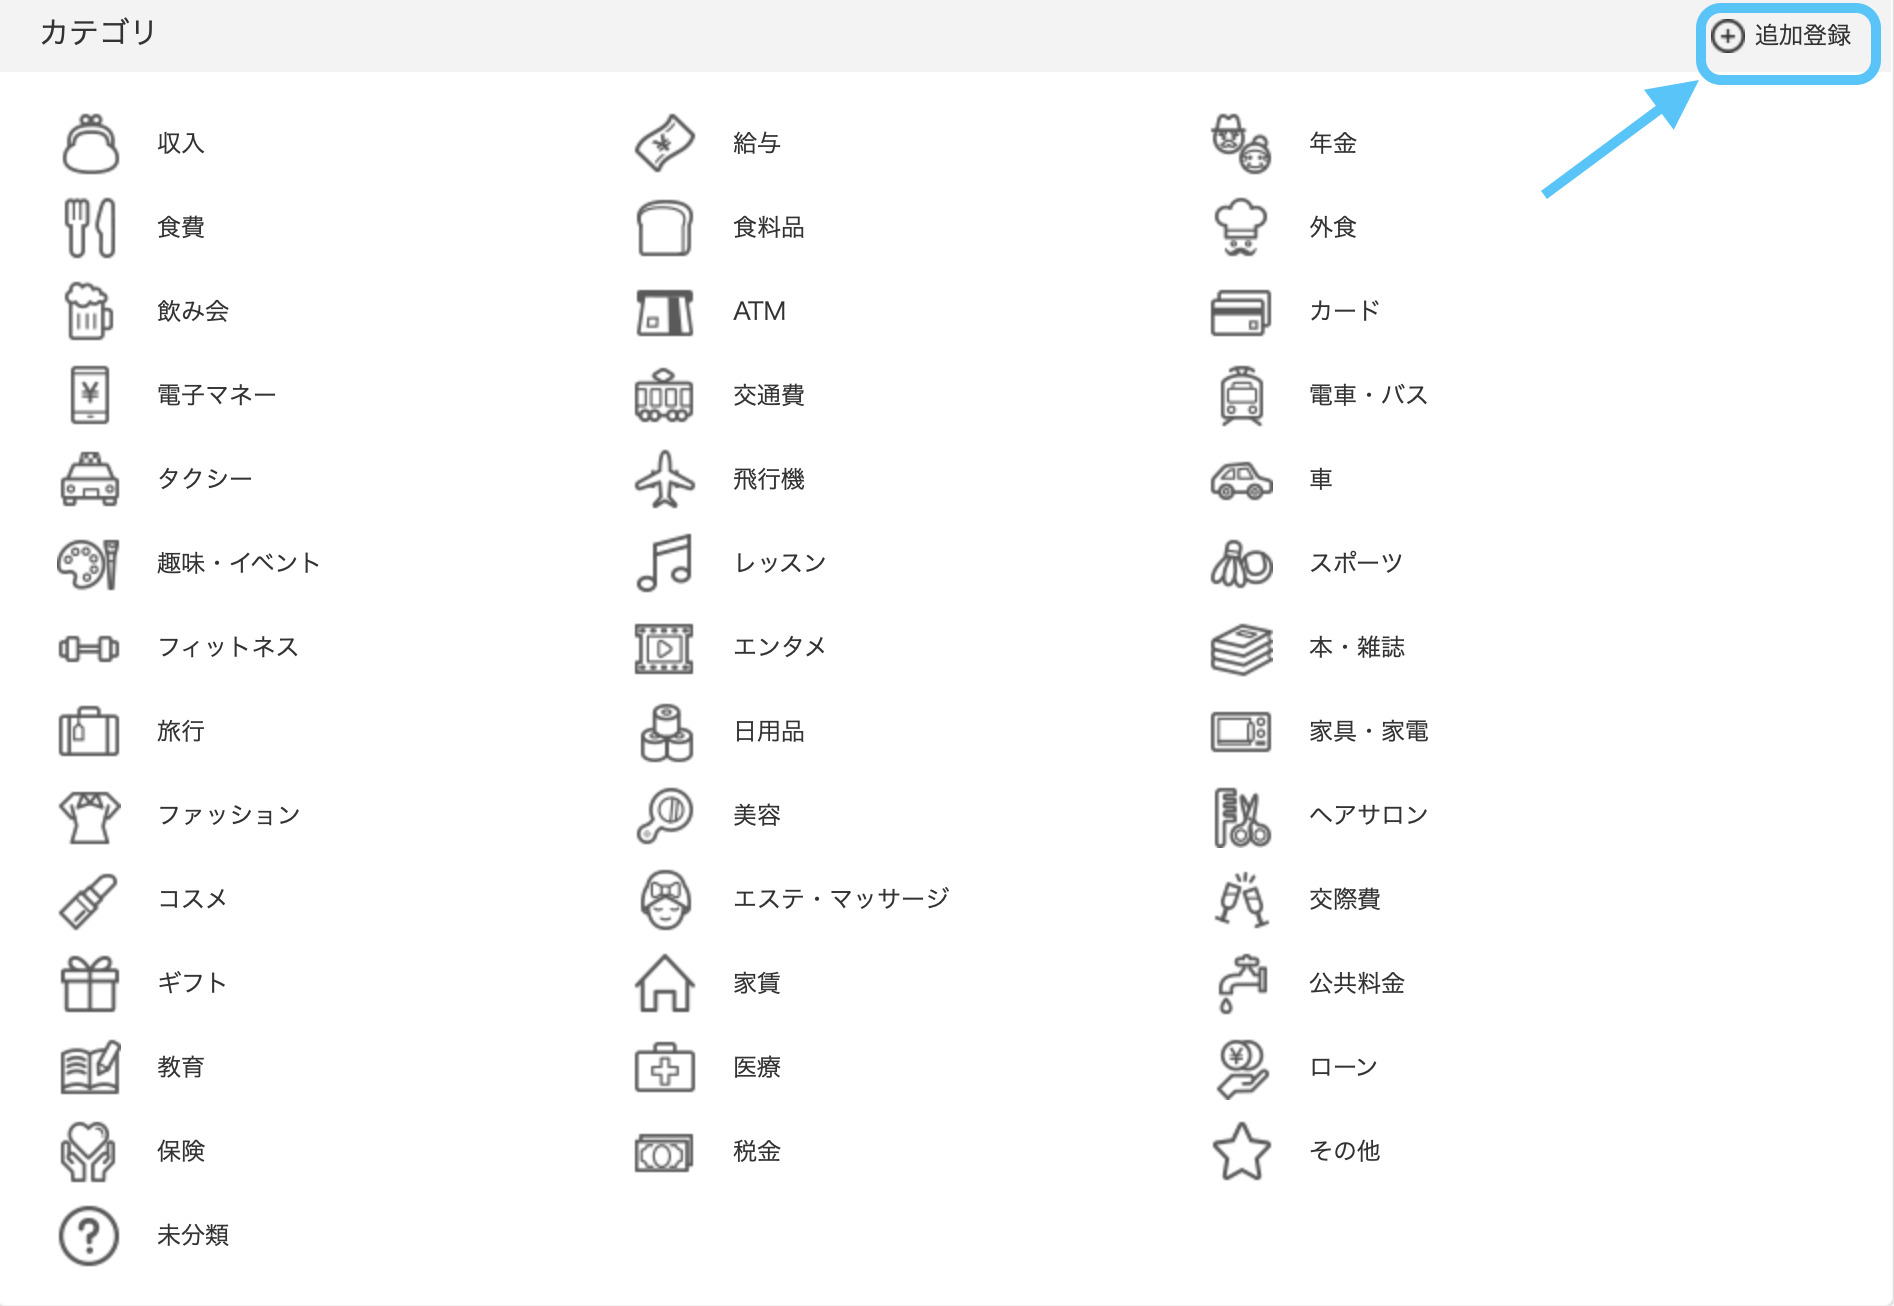Click the fork and knife 食費 icon
The image size is (1894, 1306).
pyautogui.click(x=90, y=228)
